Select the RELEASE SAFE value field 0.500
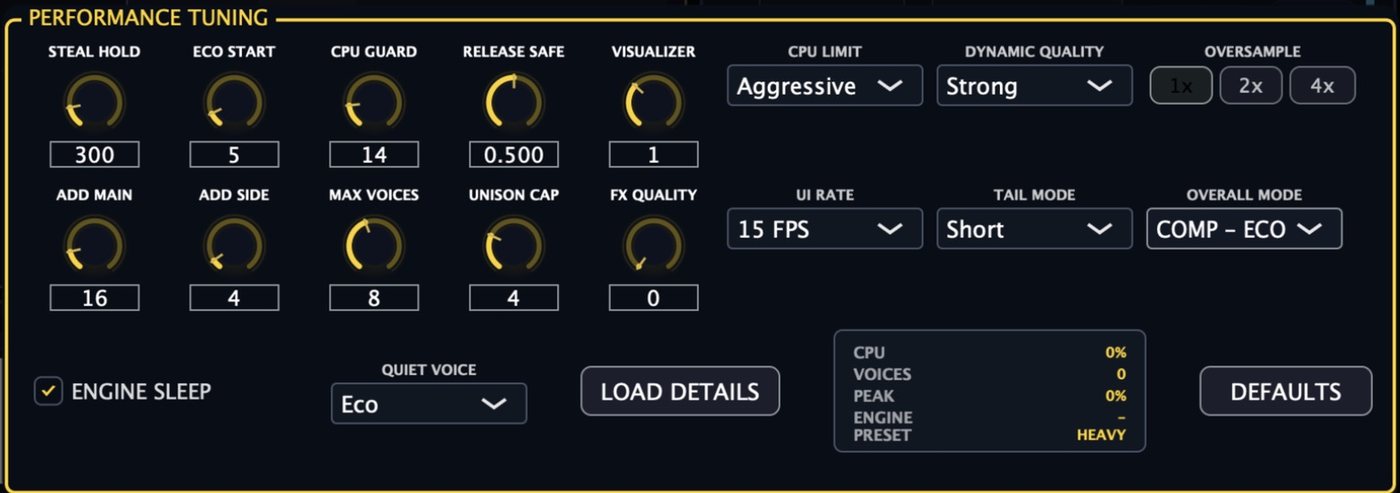 [514, 154]
